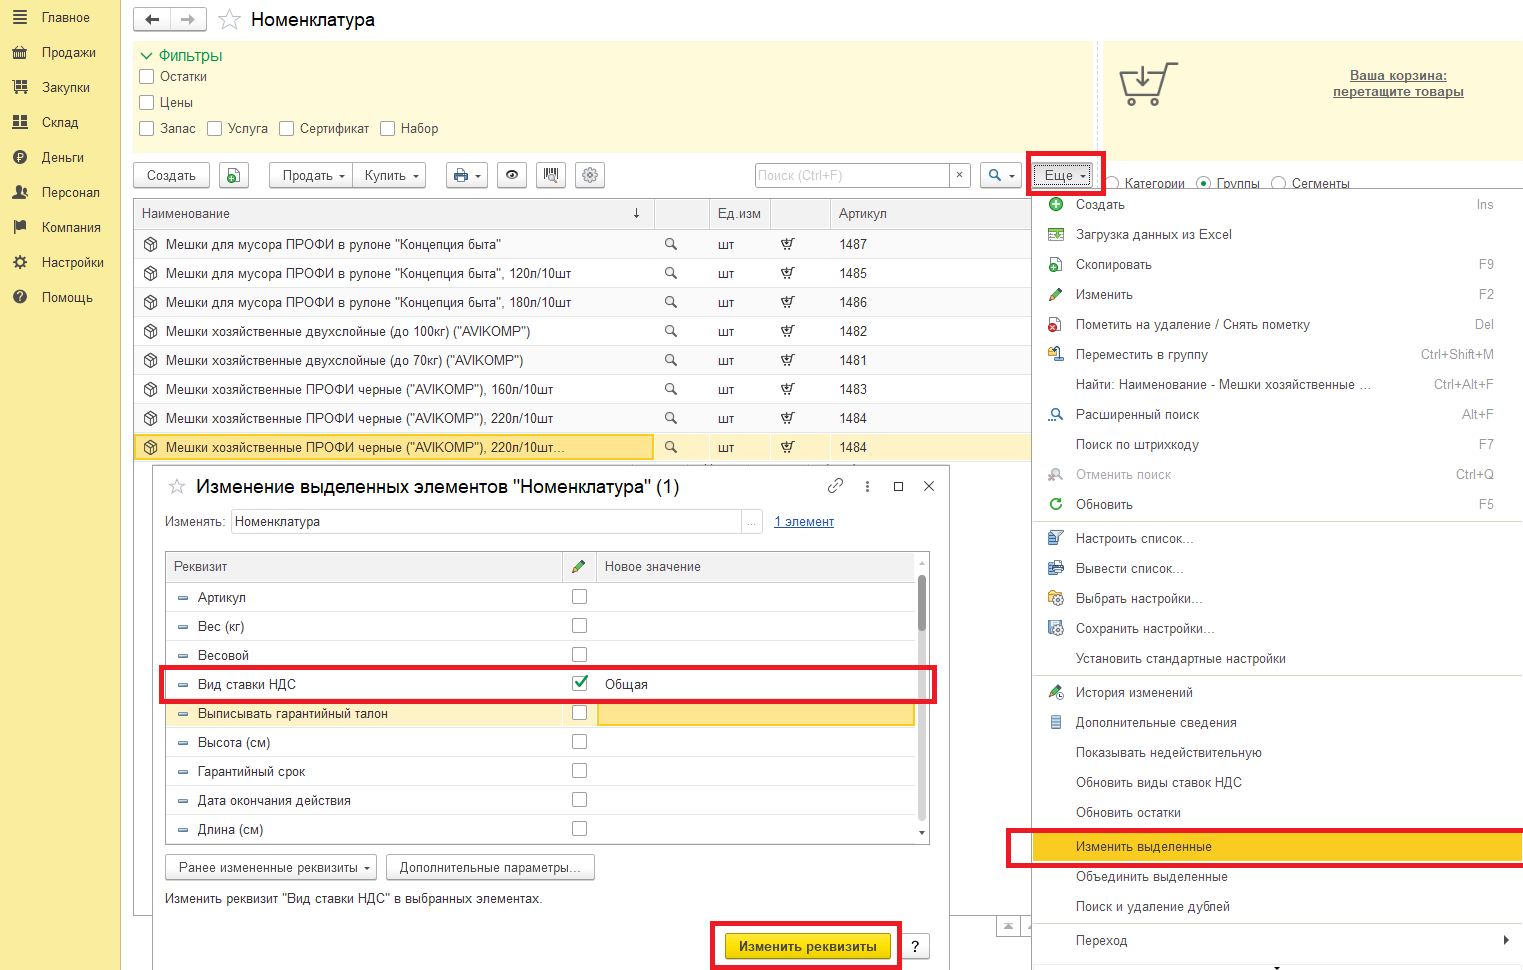Click the shopping cart basket icon
Screen dimensions: 1523x970
1146,84
